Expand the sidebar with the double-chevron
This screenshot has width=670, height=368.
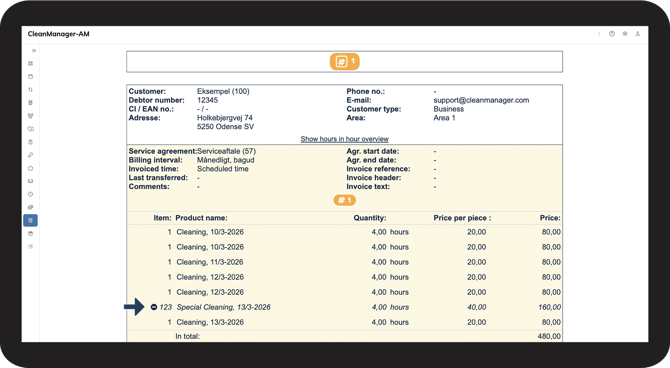point(34,50)
